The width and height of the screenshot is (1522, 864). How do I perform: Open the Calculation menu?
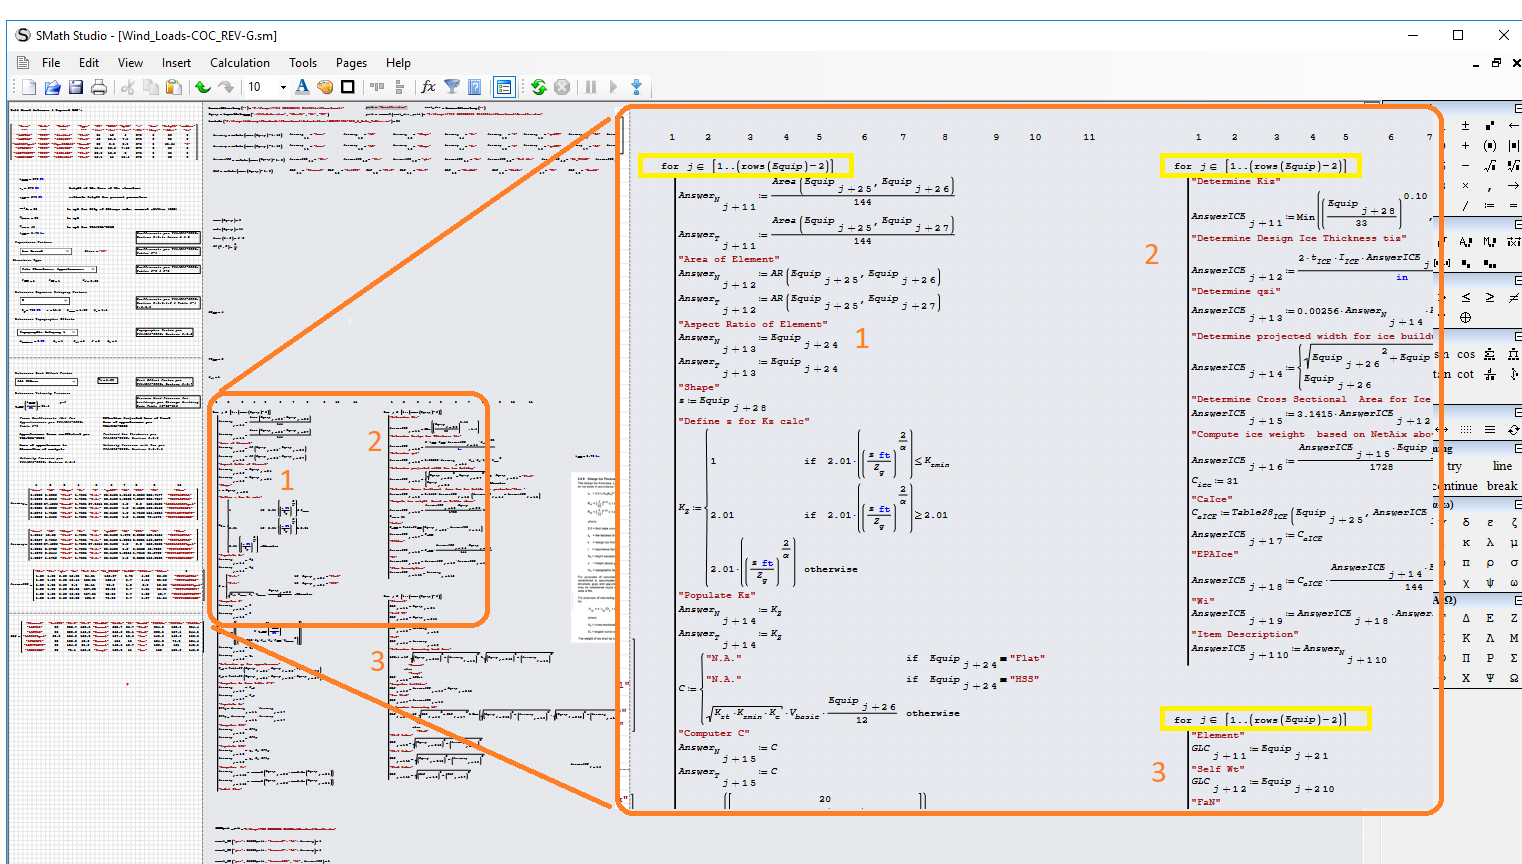pyautogui.click(x=239, y=62)
